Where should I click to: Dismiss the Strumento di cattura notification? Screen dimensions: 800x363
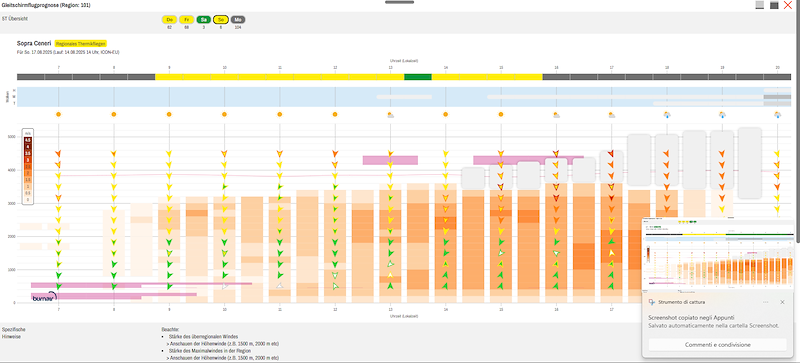783,302
